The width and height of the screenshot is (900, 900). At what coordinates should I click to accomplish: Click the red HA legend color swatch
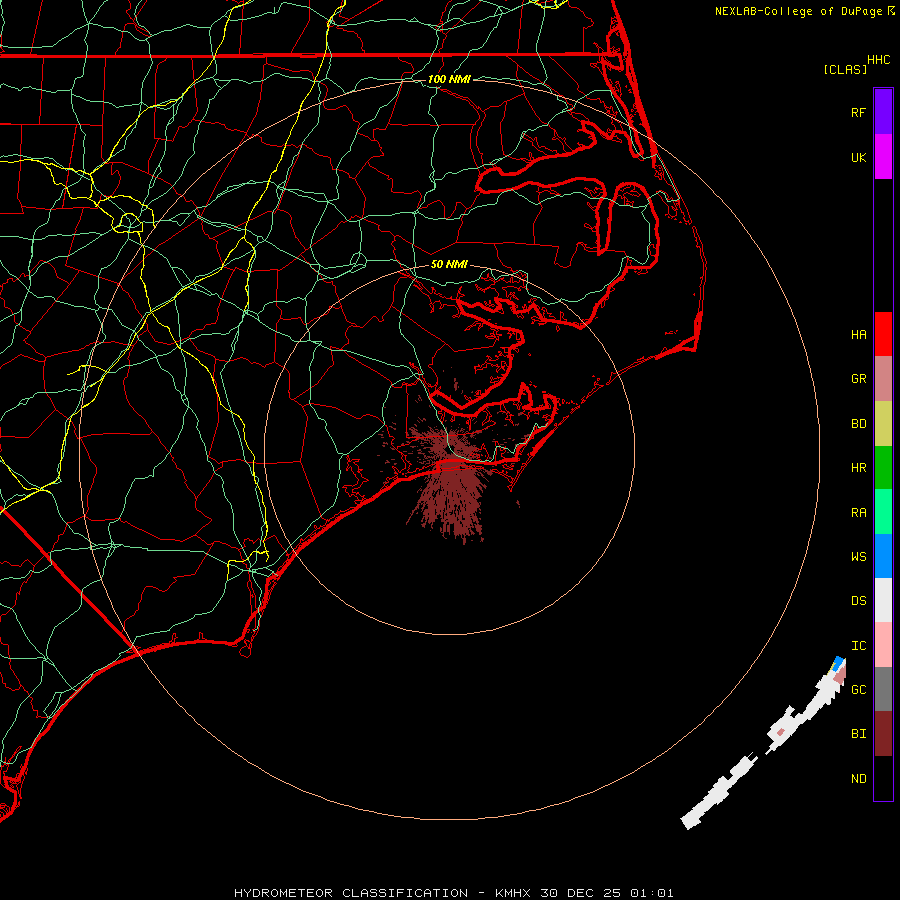(x=883, y=334)
